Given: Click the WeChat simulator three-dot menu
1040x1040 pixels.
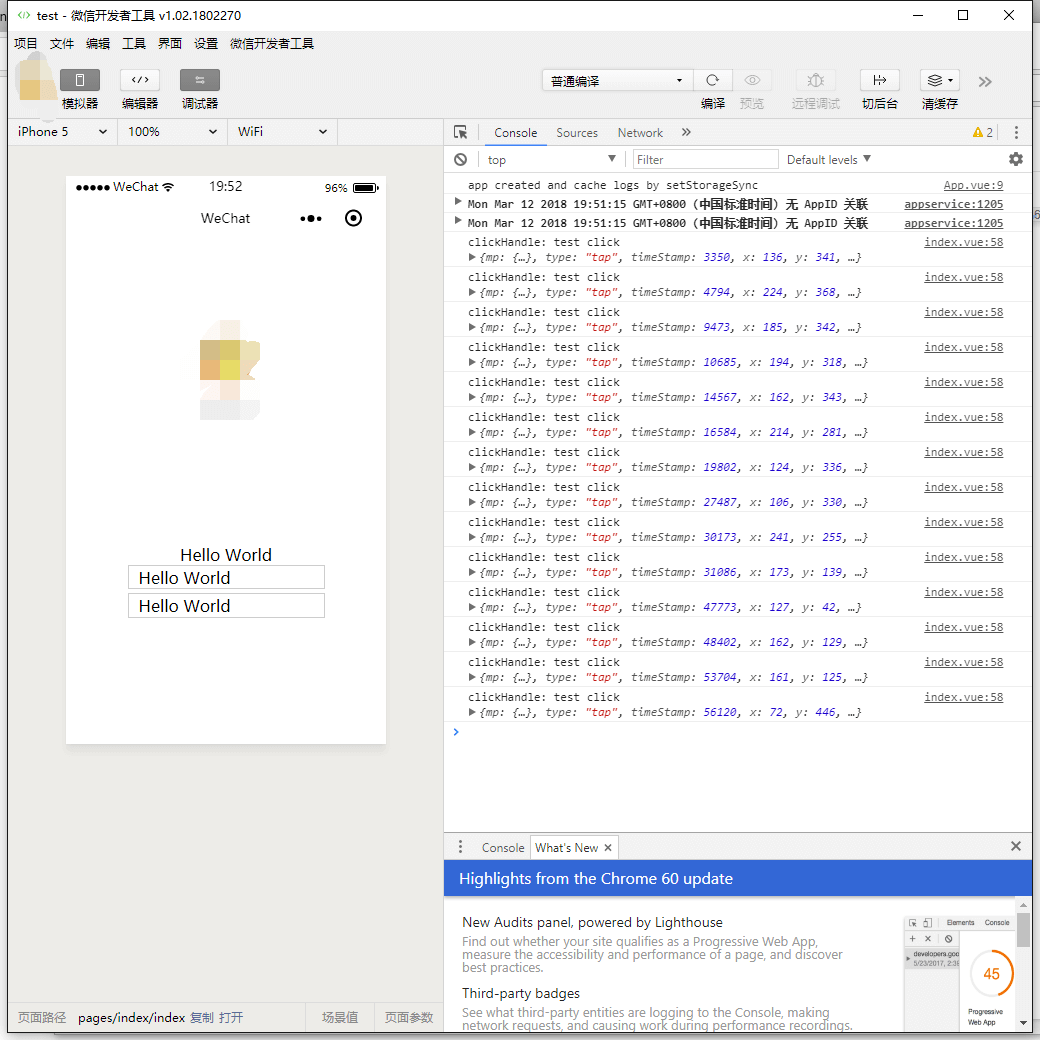Looking at the screenshot, I should coord(310,218).
